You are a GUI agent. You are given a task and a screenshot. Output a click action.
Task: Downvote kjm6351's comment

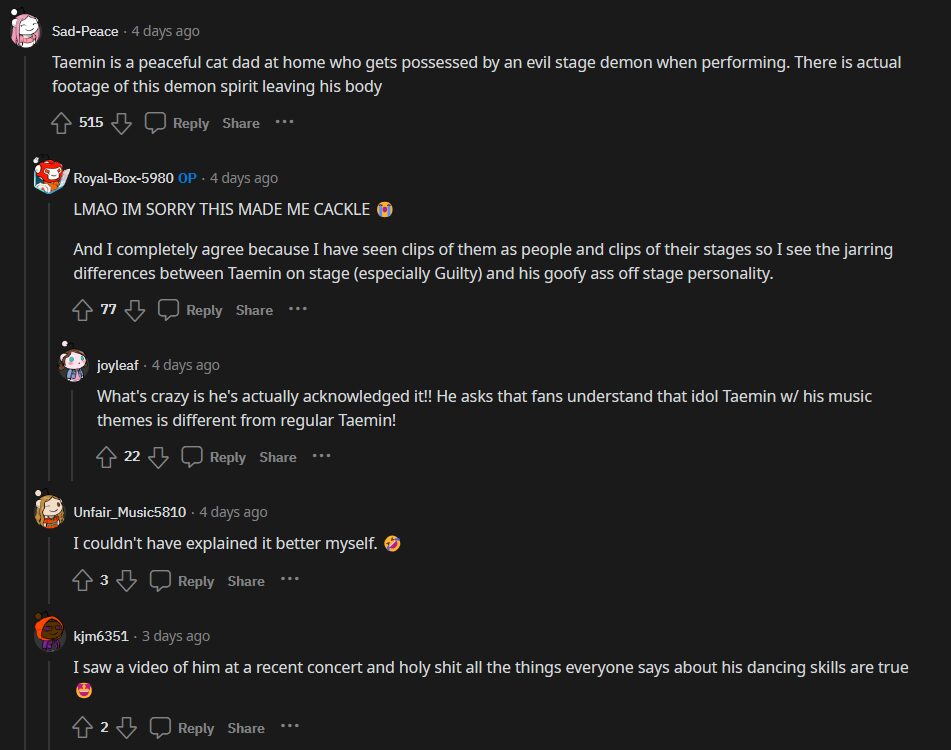coord(126,728)
